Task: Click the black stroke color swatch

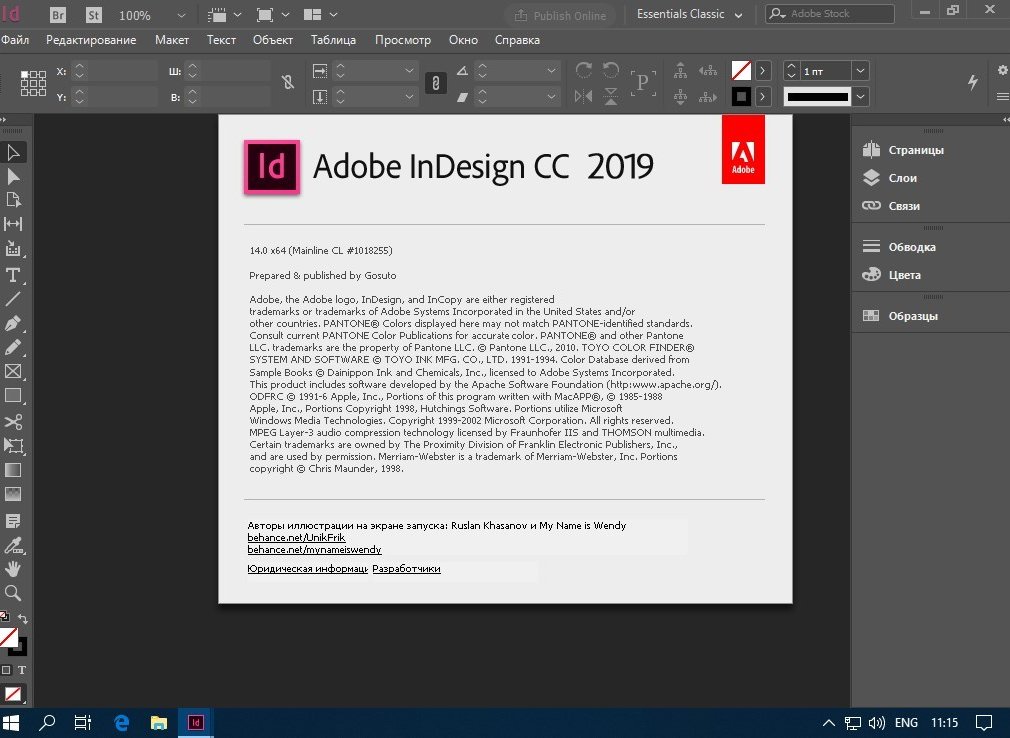Action: (x=741, y=96)
